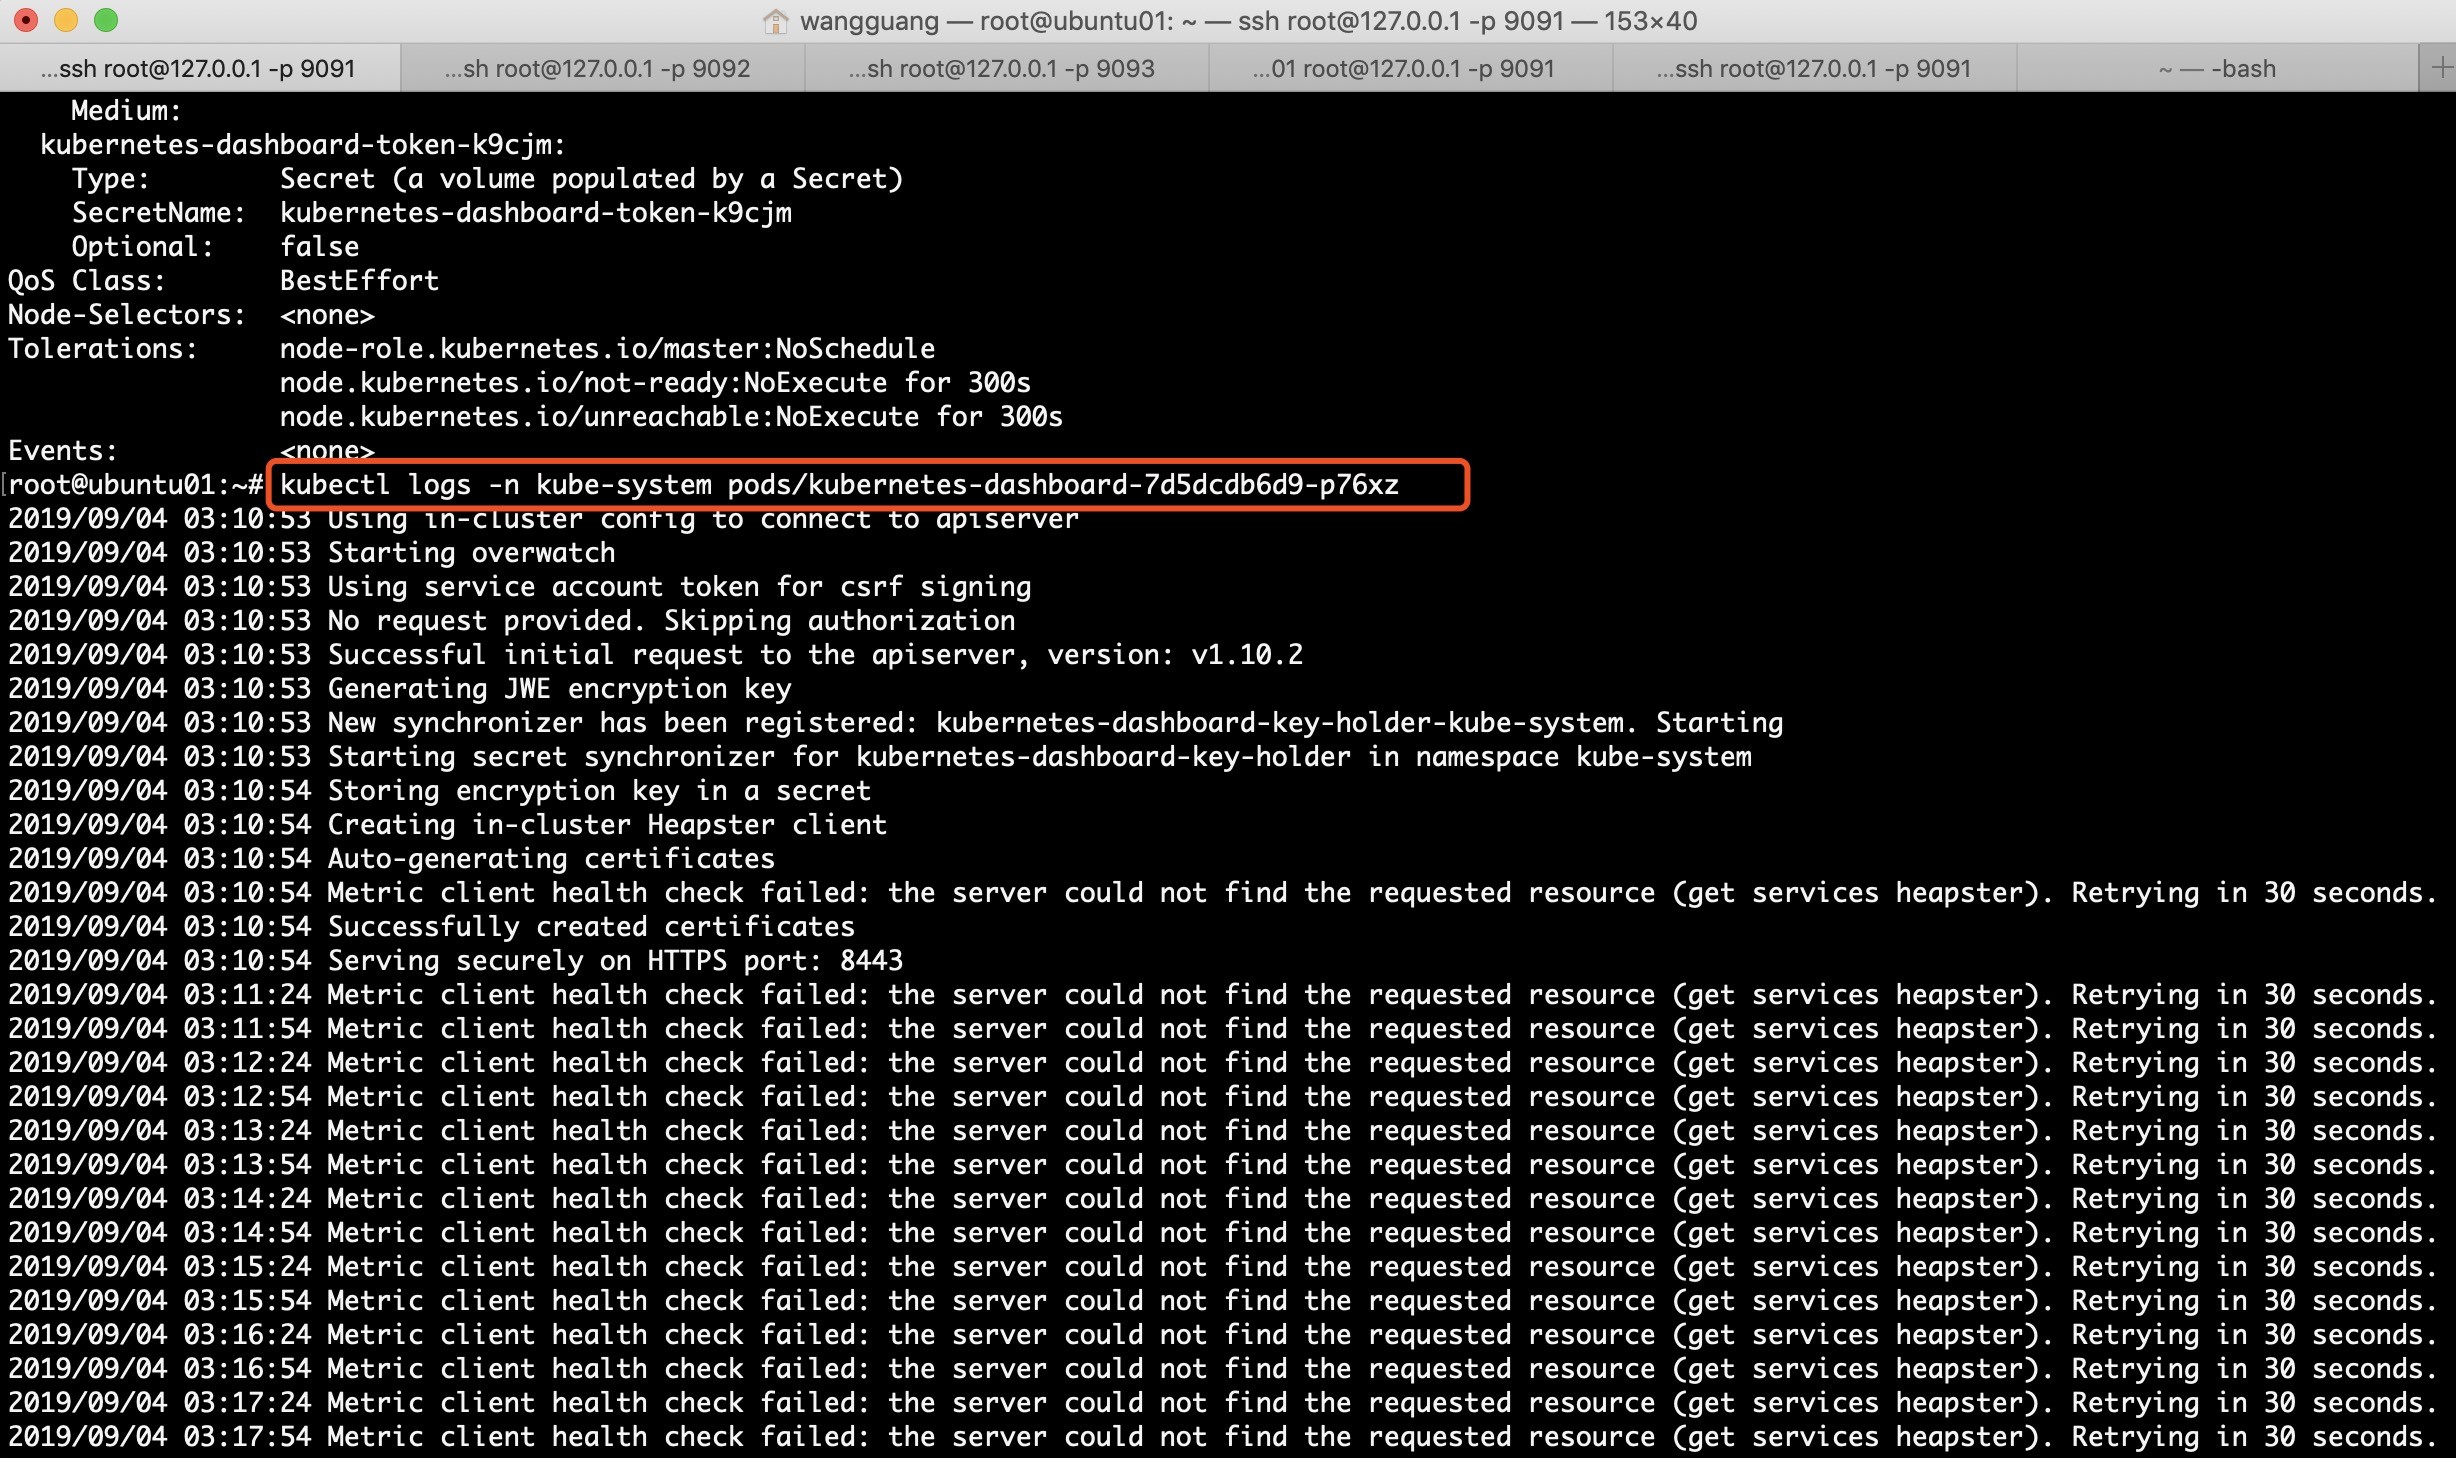
Task: Minimize the Terminal window with yellow button
Action: [x=66, y=20]
